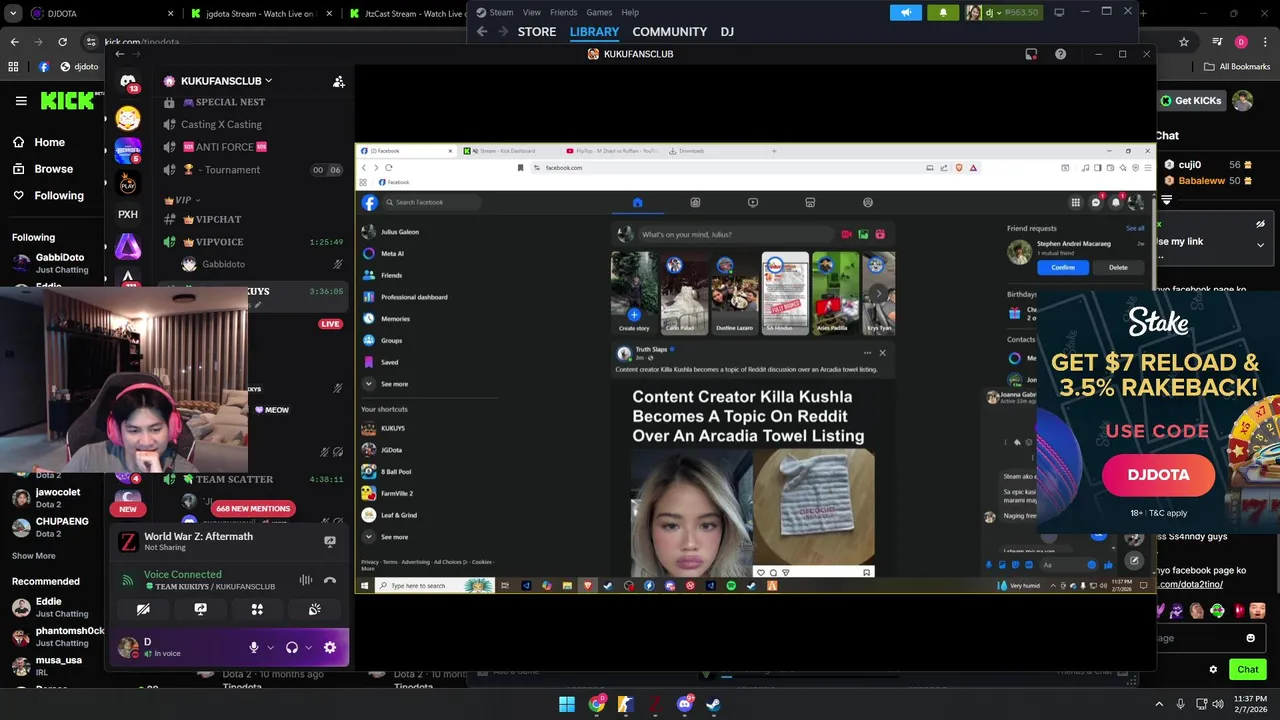
Task: Open Discord user settings gear
Action: click(x=330, y=647)
